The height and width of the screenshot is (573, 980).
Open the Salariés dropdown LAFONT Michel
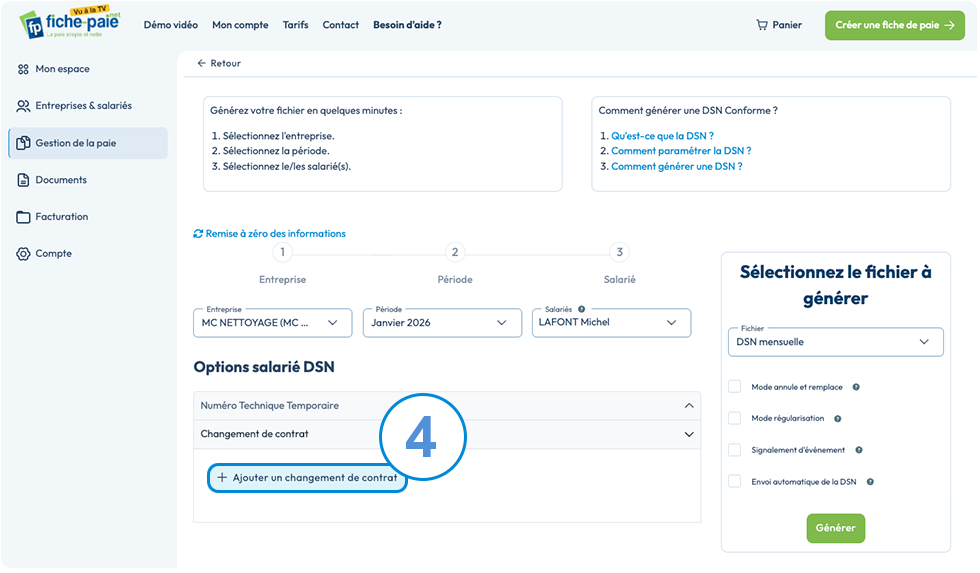(x=611, y=323)
